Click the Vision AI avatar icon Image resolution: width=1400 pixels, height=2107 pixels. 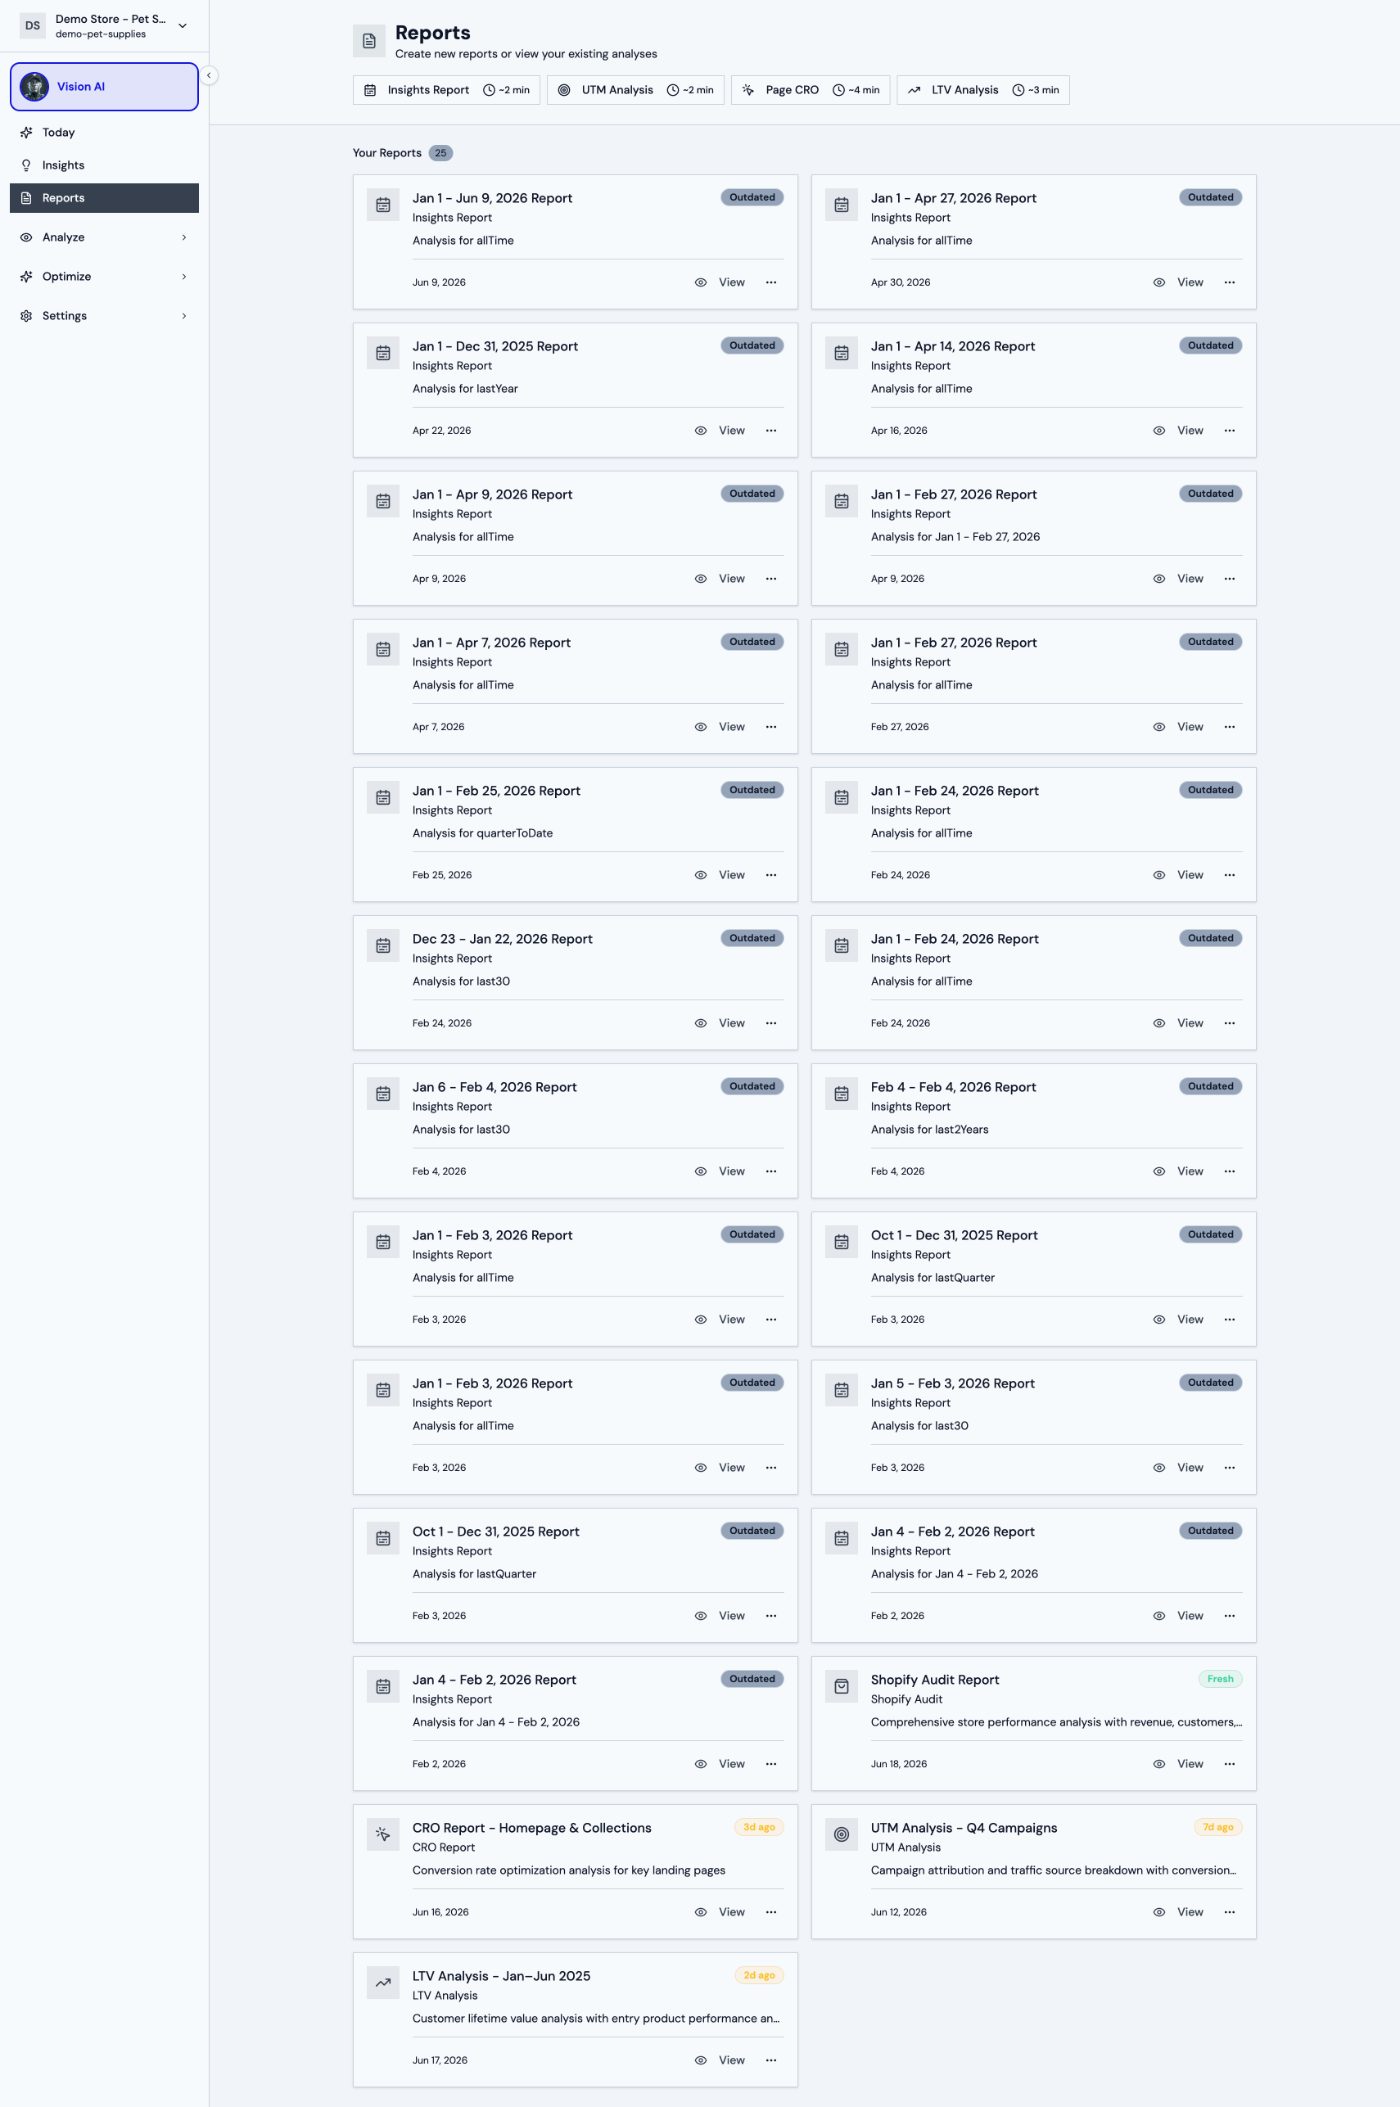[34, 87]
